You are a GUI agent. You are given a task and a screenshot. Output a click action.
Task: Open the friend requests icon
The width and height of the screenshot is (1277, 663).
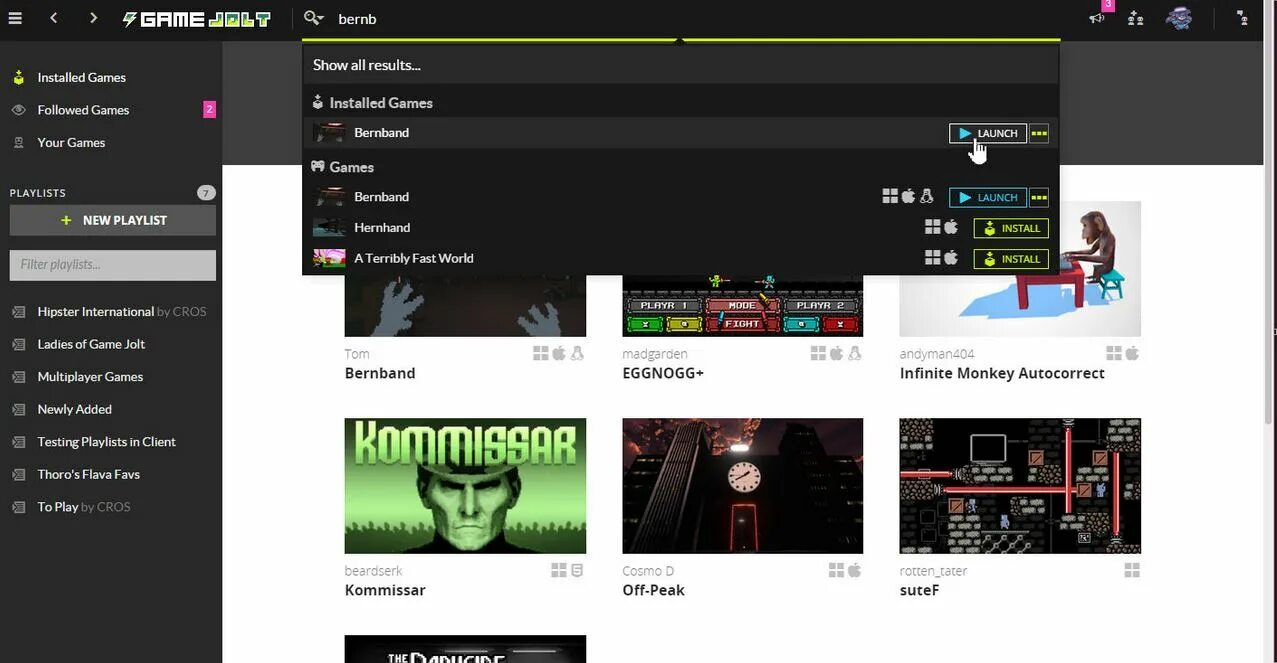pos(1135,18)
